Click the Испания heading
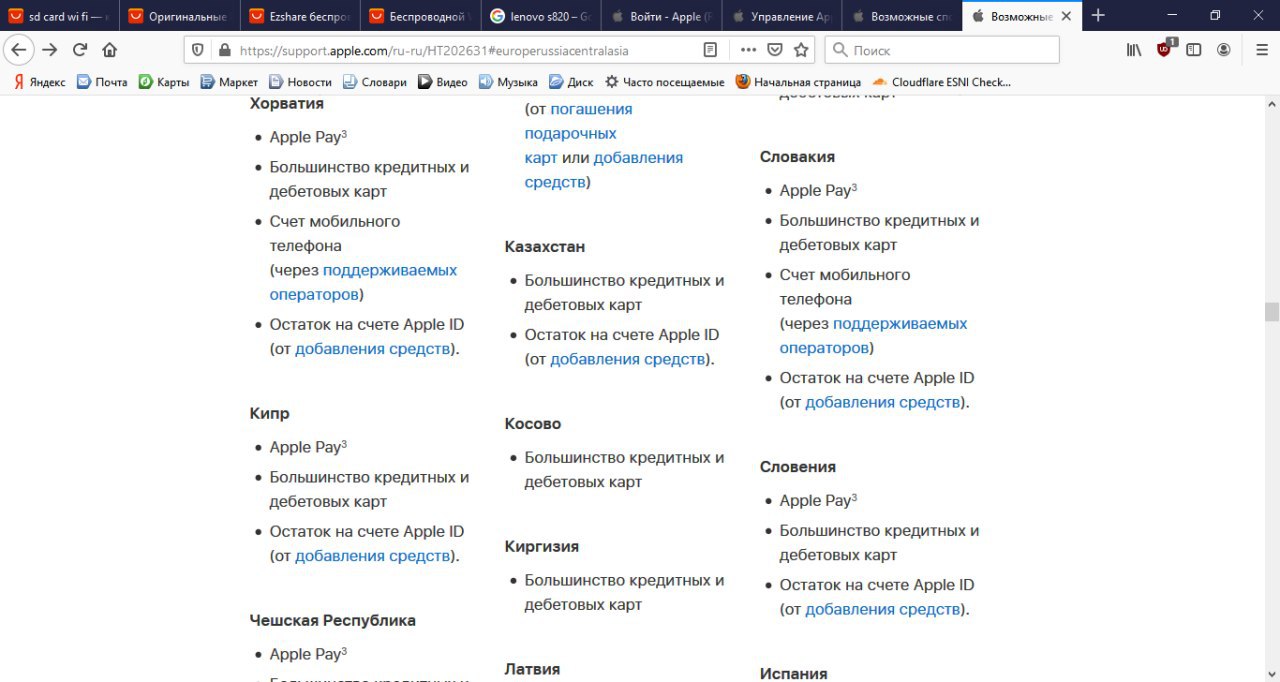This screenshot has width=1280, height=682. click(x=794, y=673)
